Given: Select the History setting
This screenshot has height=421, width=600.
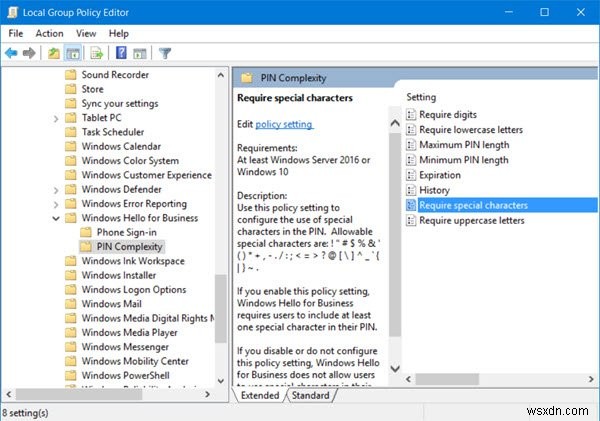Looking at the screenshot, I should pos(434,190).
